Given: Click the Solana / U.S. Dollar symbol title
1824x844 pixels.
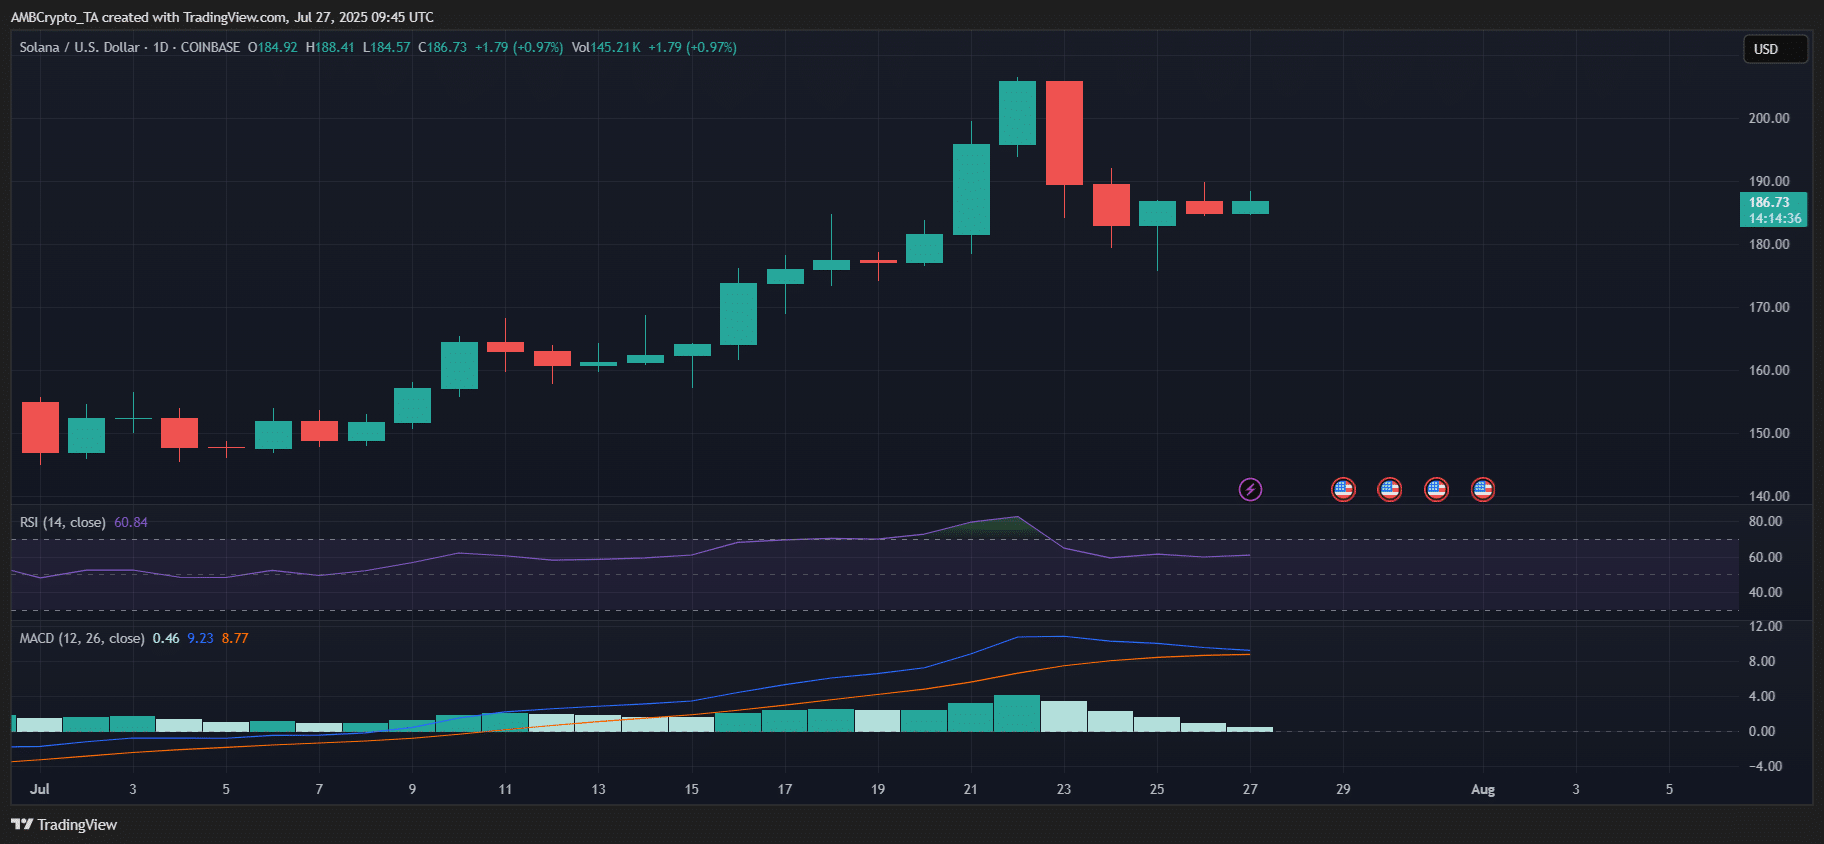Looking at the screenshot, I should point(79,47).
